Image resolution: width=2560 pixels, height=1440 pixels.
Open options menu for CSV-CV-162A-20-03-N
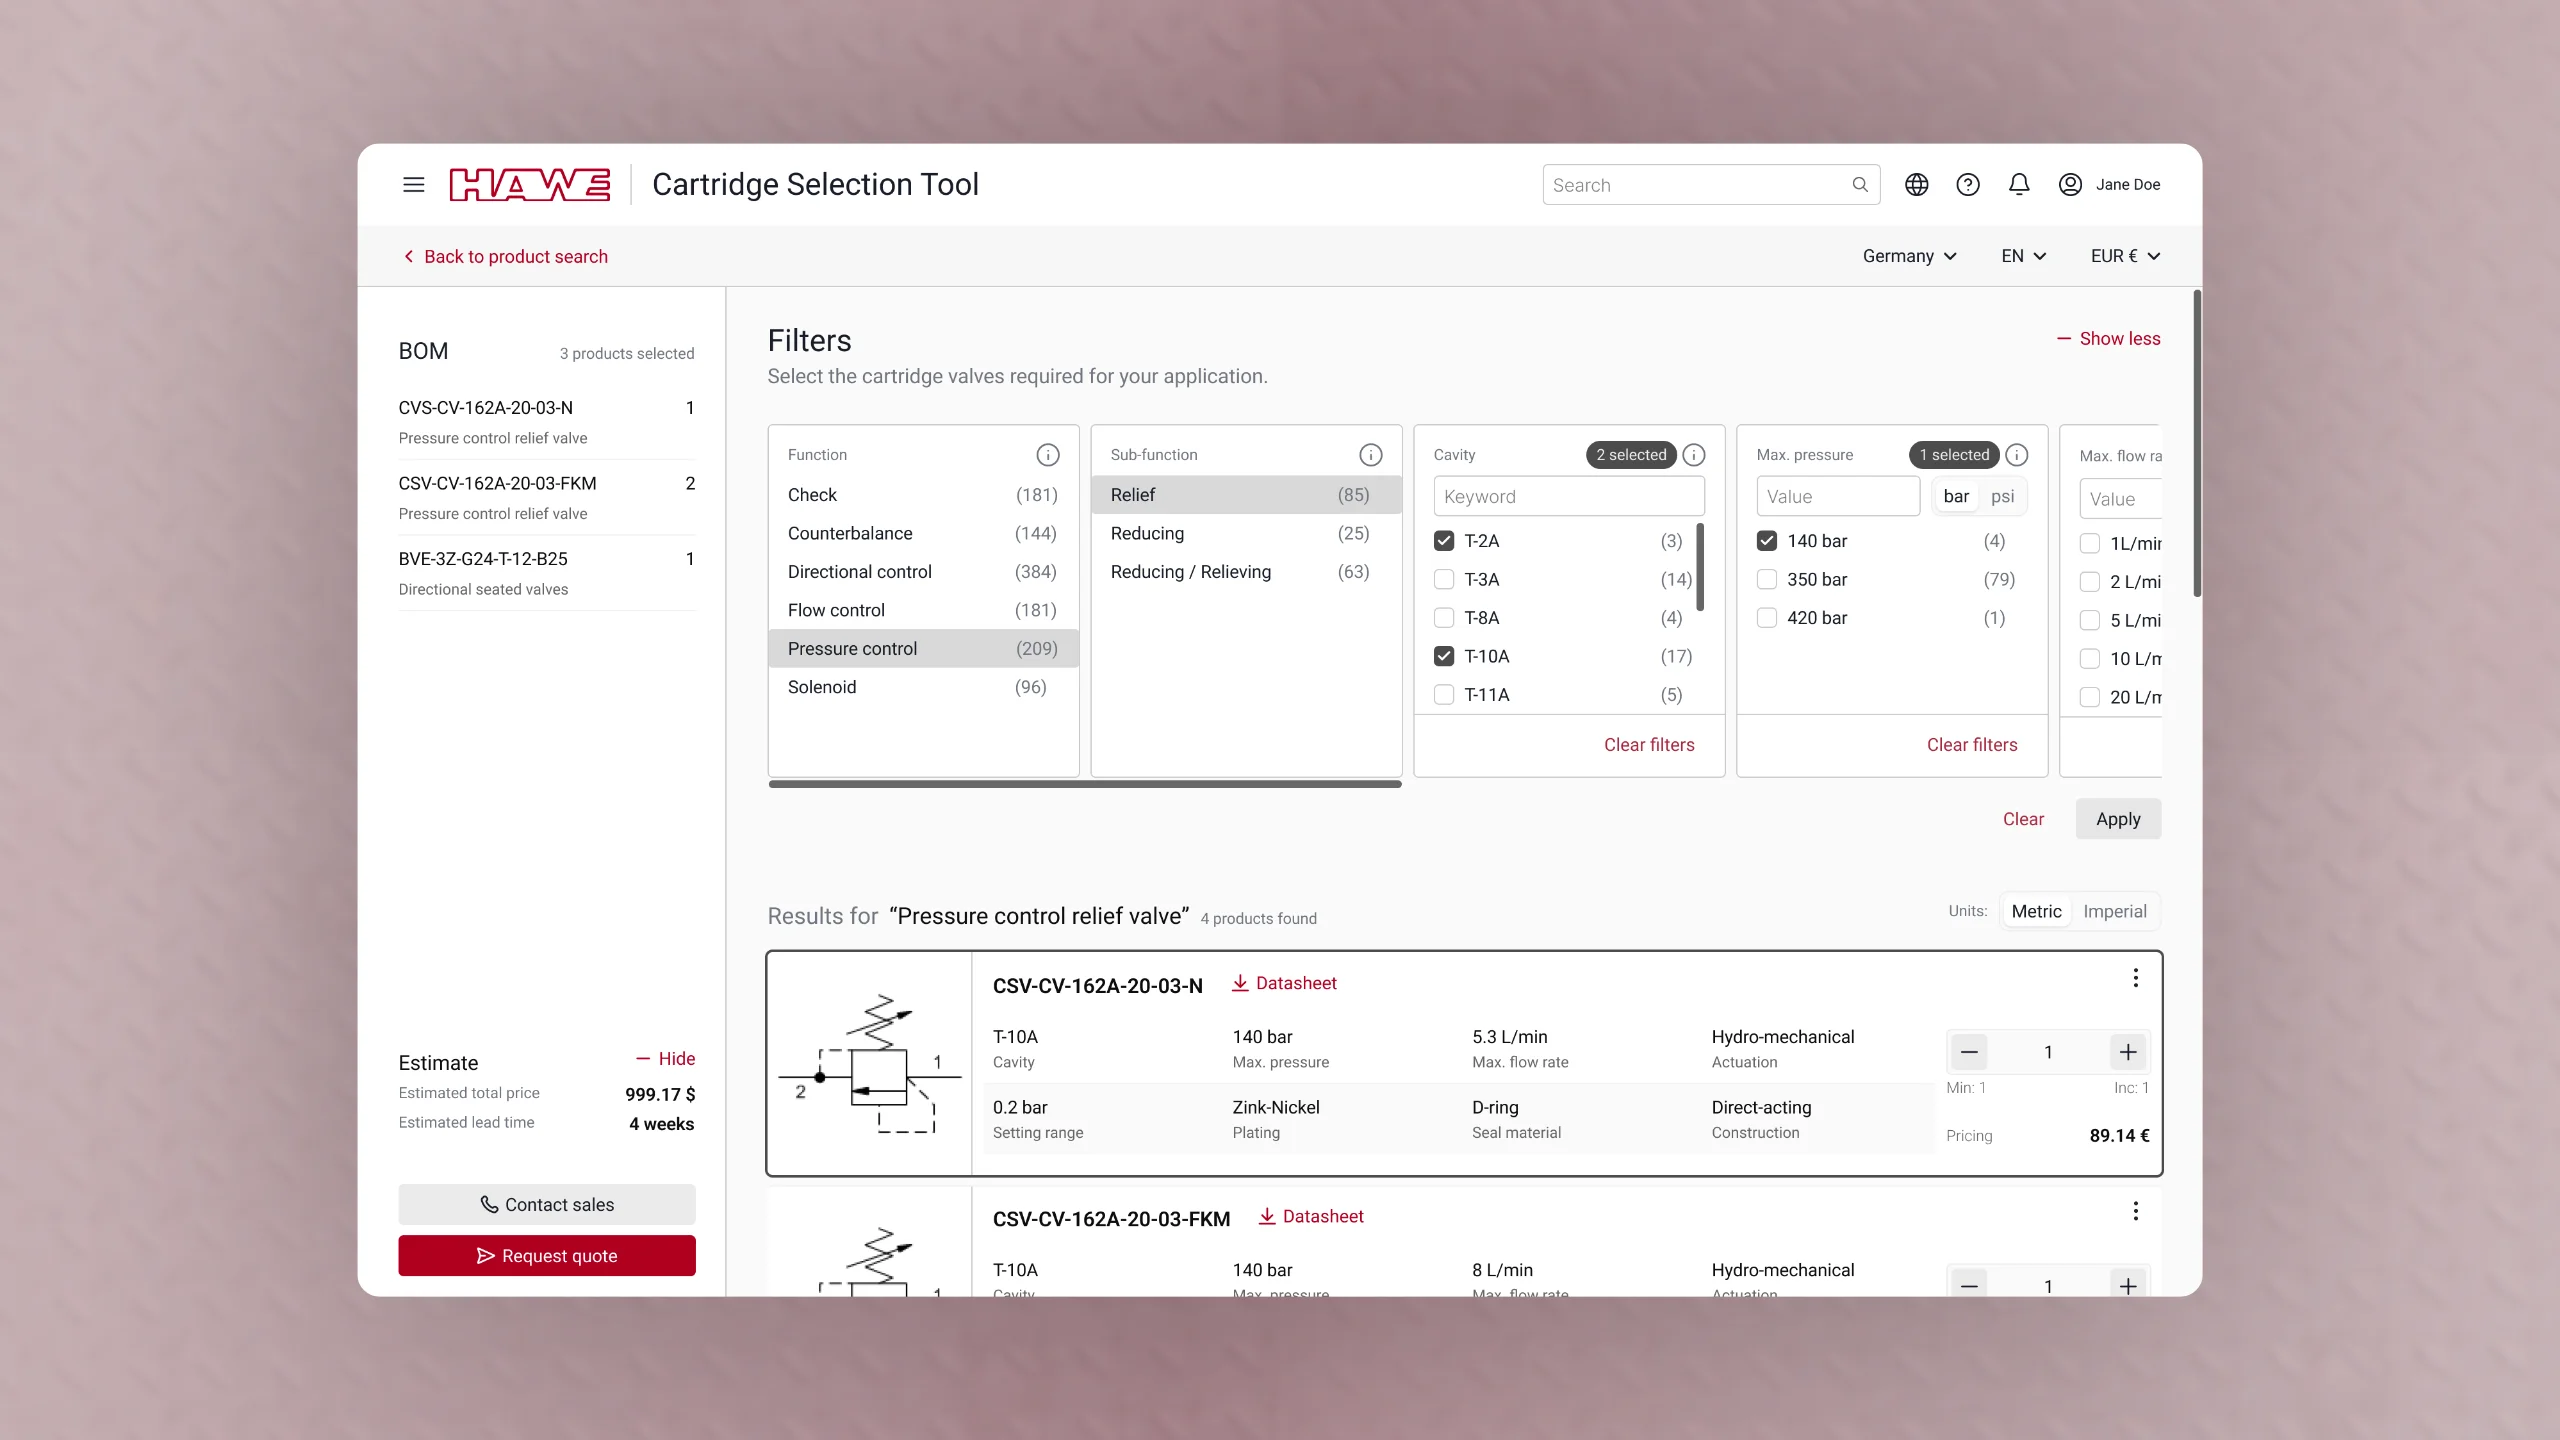[2135, 978]
